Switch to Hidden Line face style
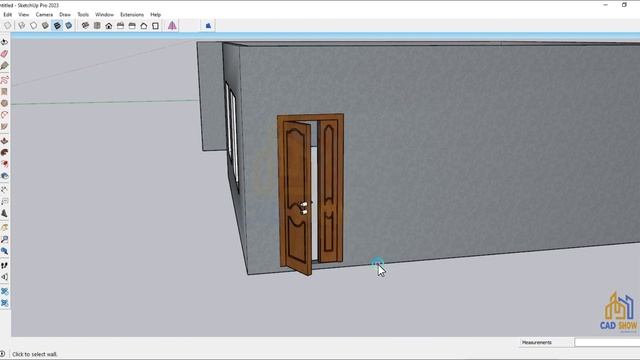Image resolution: width=640 pixels, height=360 pixels. [x=33, y=26]
